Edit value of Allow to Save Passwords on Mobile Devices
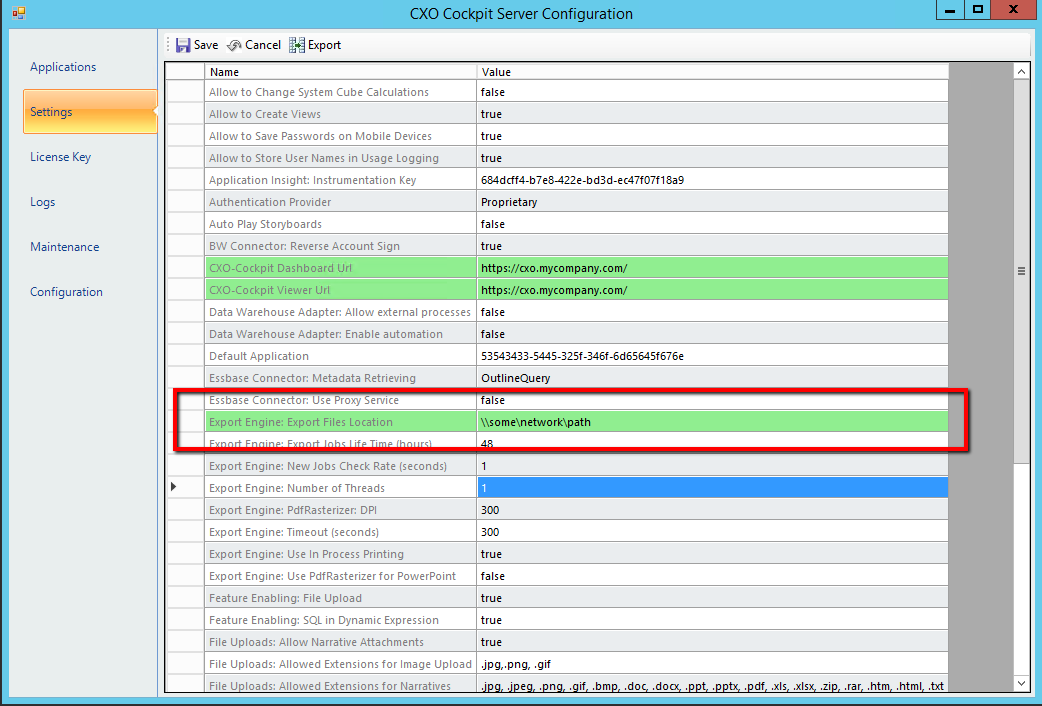This screenshot has width=1042, height=706. (x=712, y=136)
